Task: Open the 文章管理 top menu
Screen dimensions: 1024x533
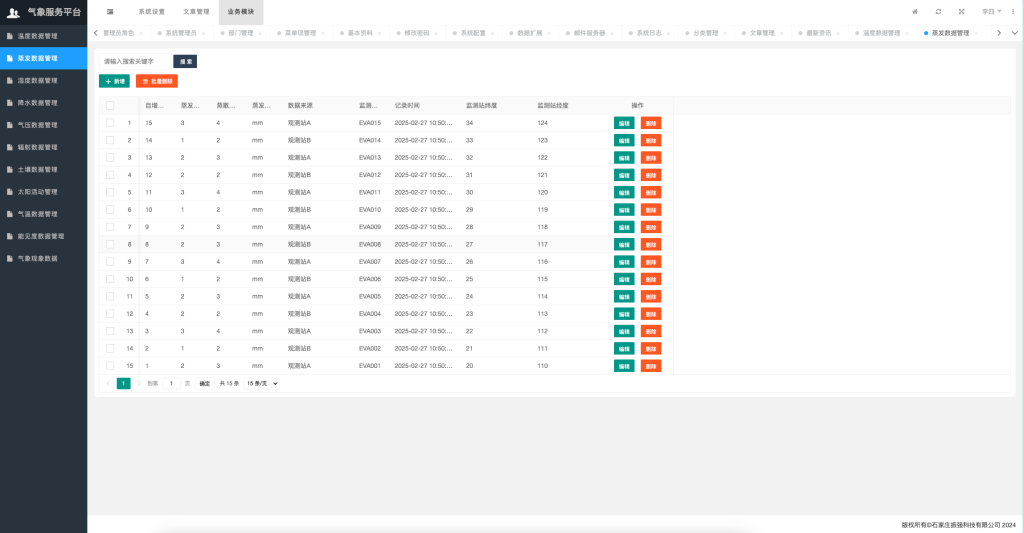Action: pyautogui.click(x=196, y=11)
